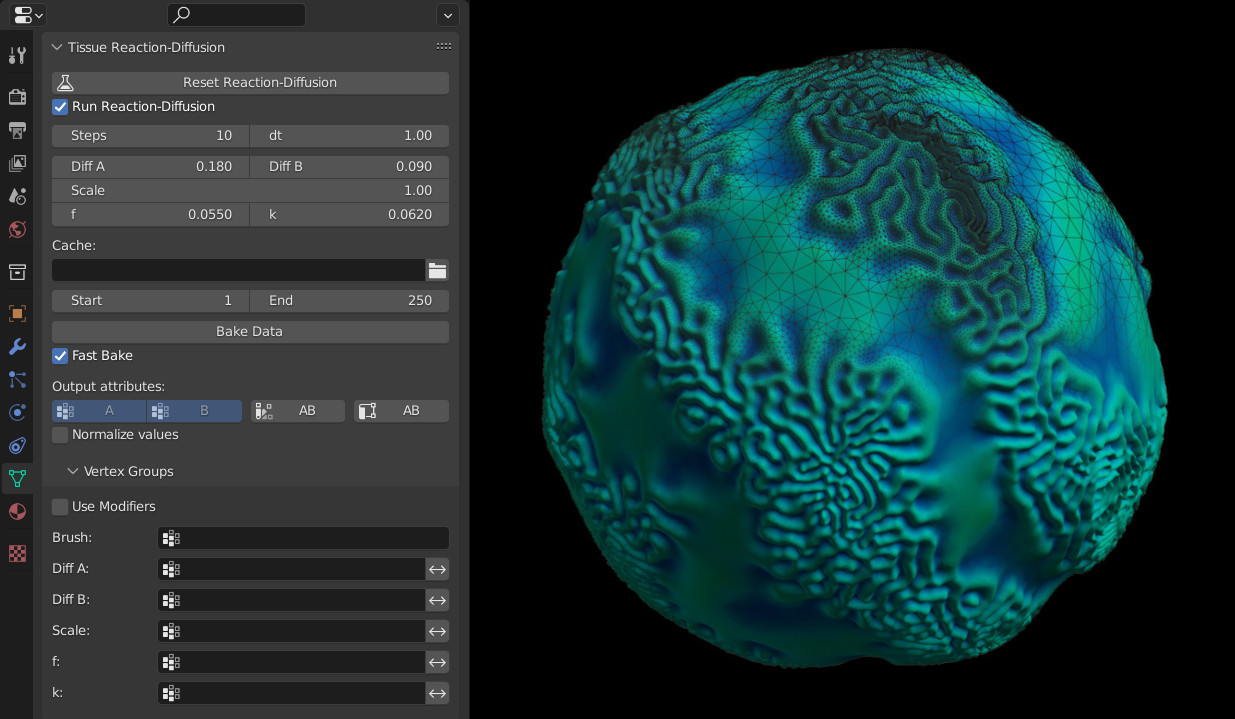Click the Bake Data button
This screenshot has width=1235, height=719.
pyautogui.click(x=249, y=332)
